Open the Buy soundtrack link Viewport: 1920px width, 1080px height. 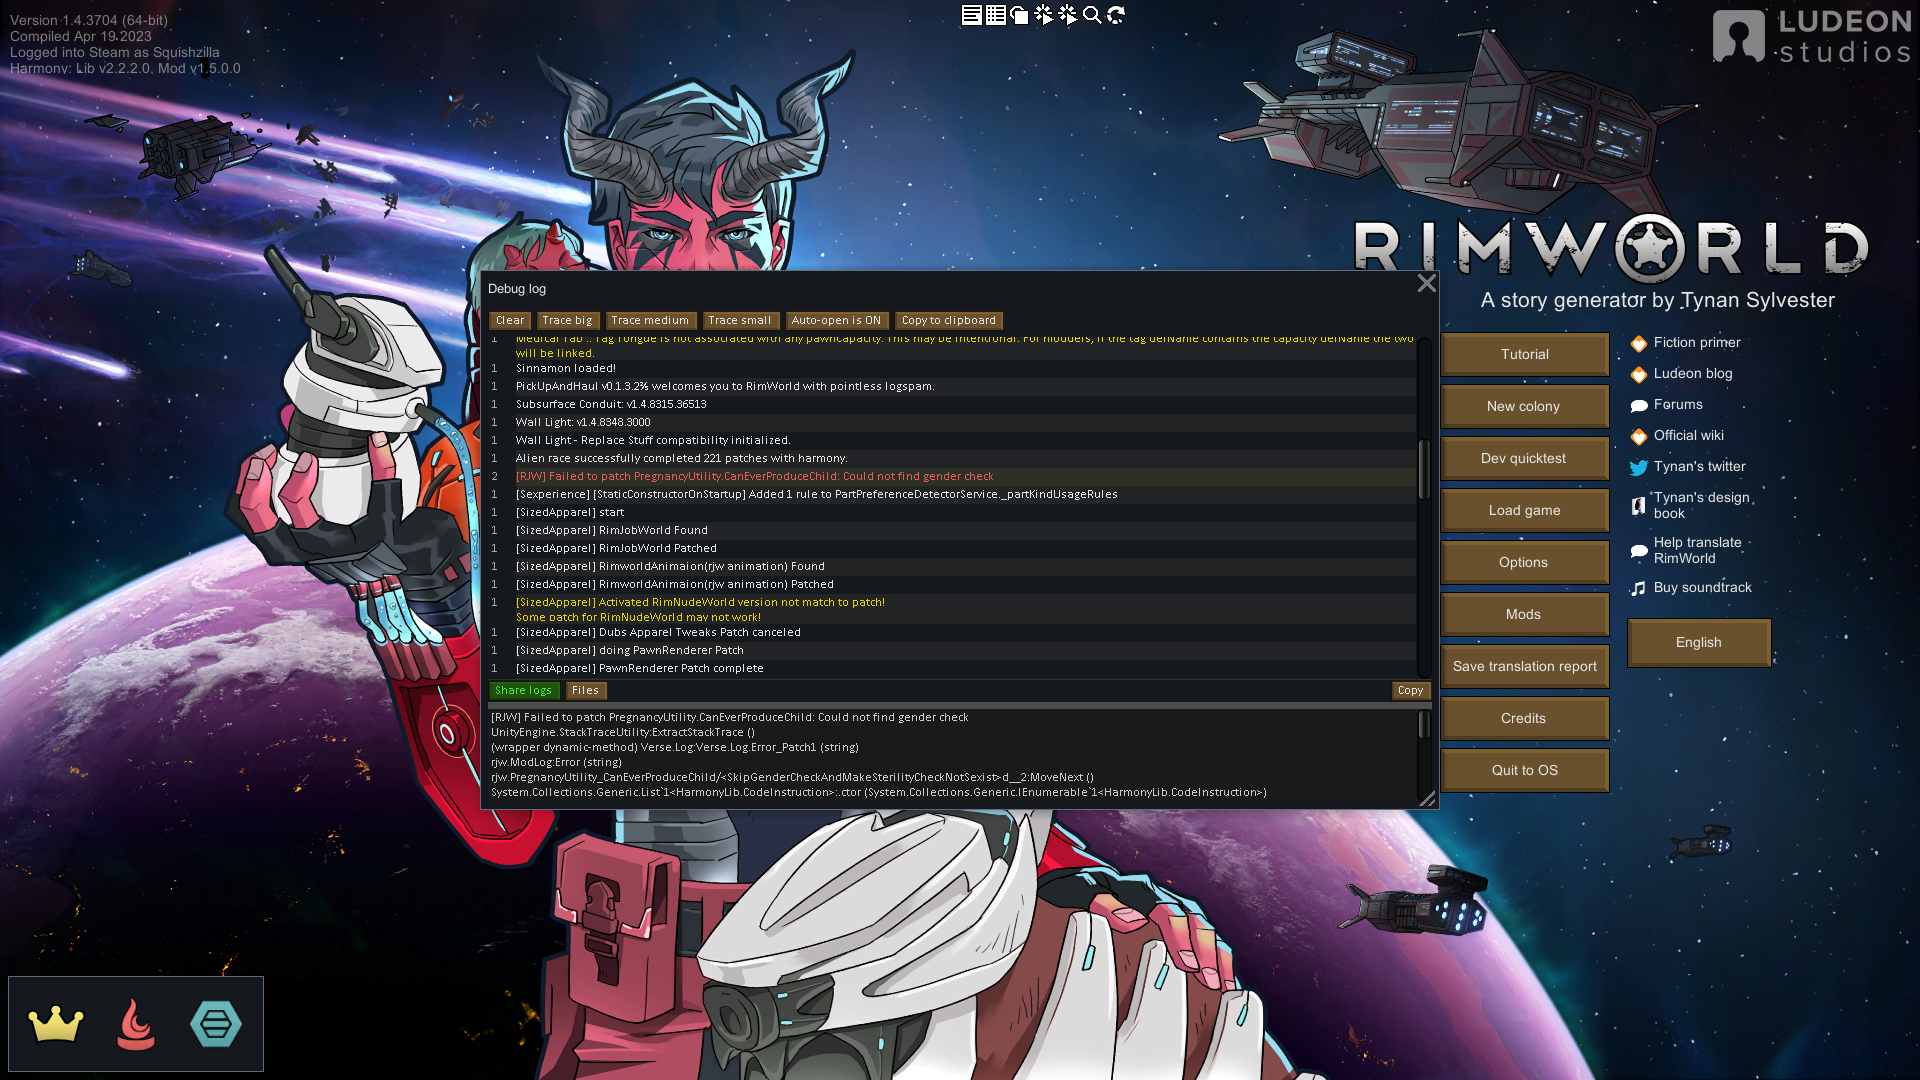pos(1692,588)
